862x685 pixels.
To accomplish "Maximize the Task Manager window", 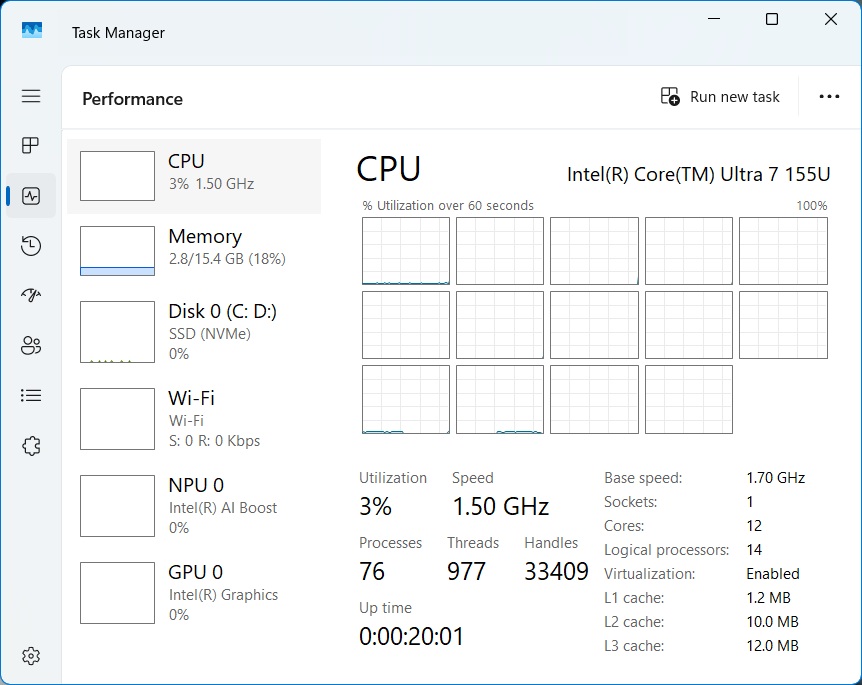I will [772, 19].
